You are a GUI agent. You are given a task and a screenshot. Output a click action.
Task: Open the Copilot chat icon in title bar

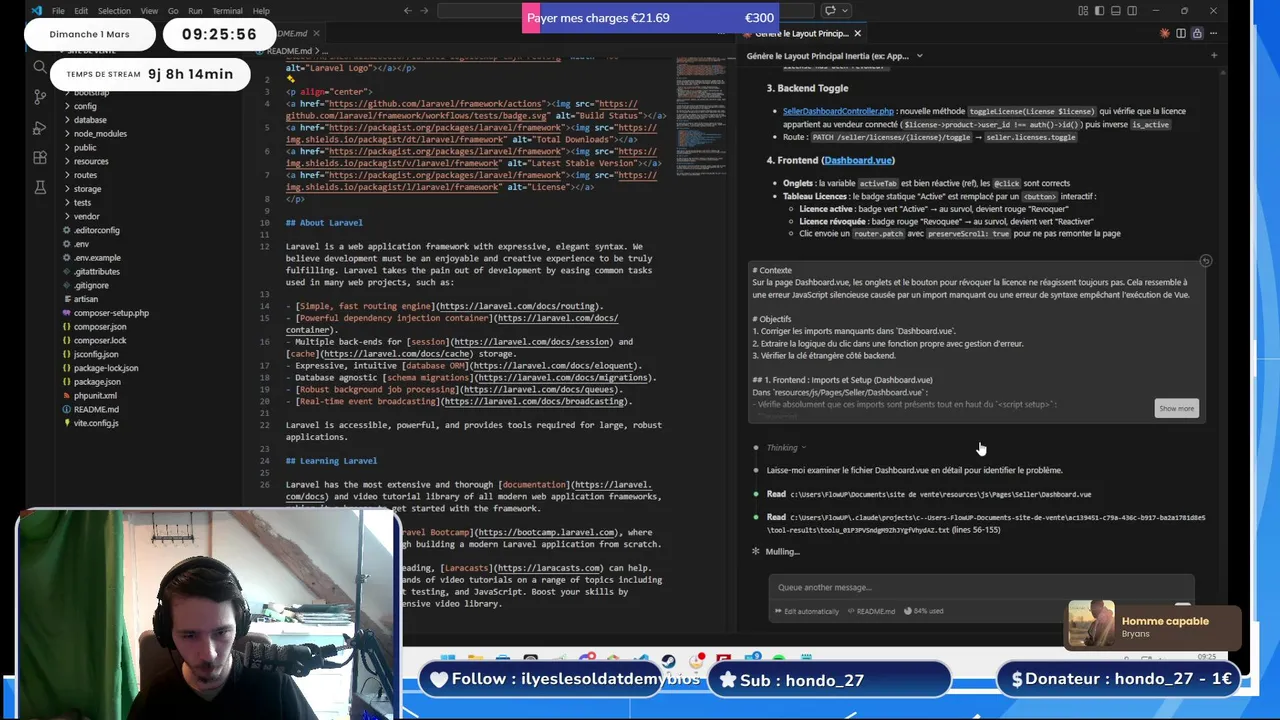(829, 11)
